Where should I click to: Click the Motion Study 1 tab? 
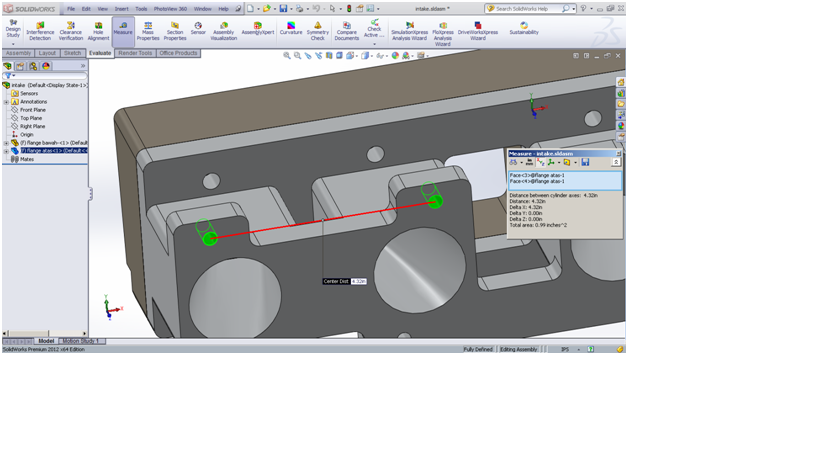click(x=79, y=341)
